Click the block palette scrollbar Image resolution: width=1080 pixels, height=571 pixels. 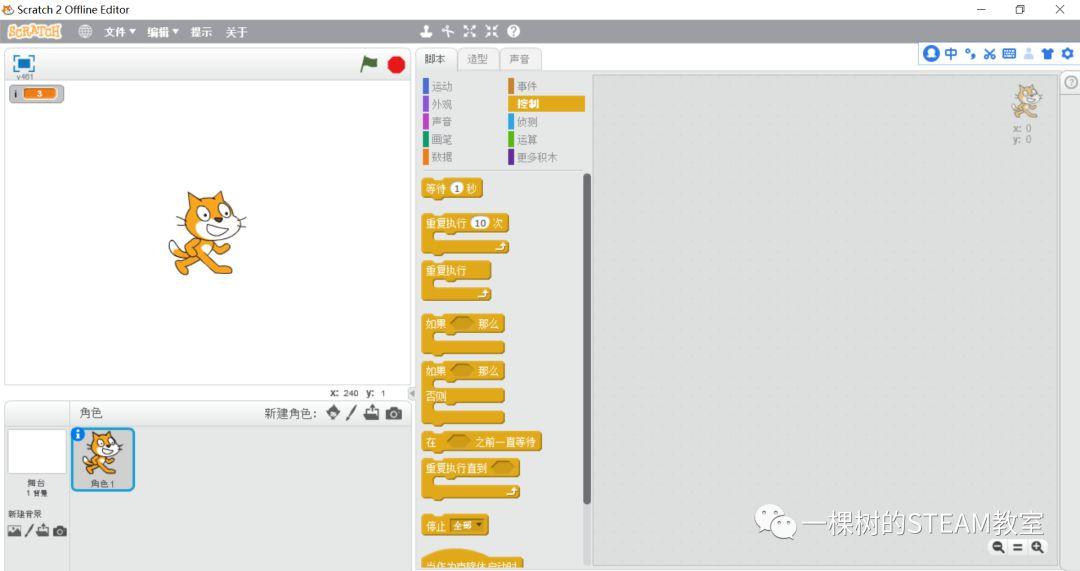(587, 339)
